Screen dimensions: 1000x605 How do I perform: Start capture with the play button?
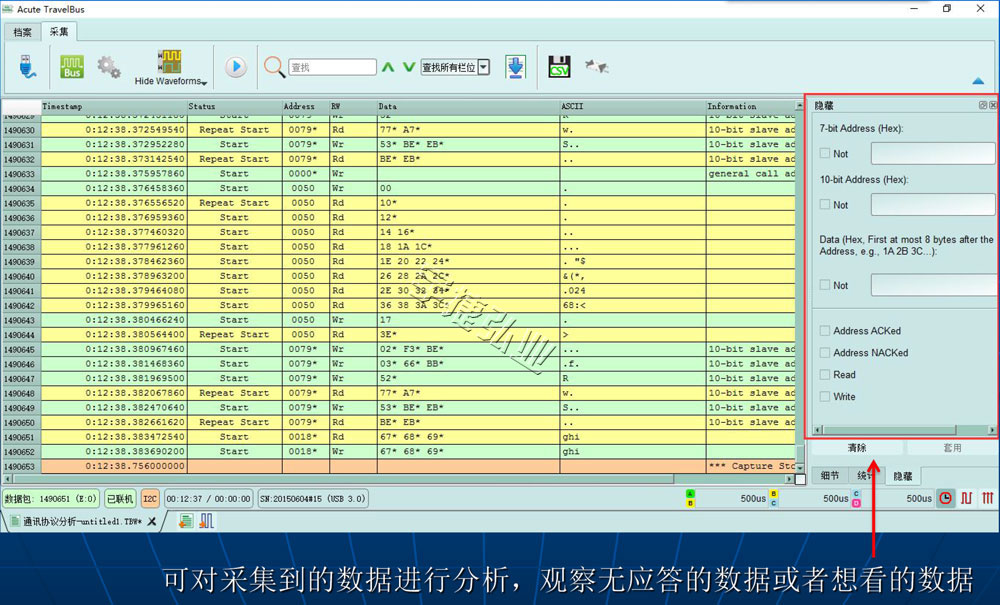[x=235, y=66]
